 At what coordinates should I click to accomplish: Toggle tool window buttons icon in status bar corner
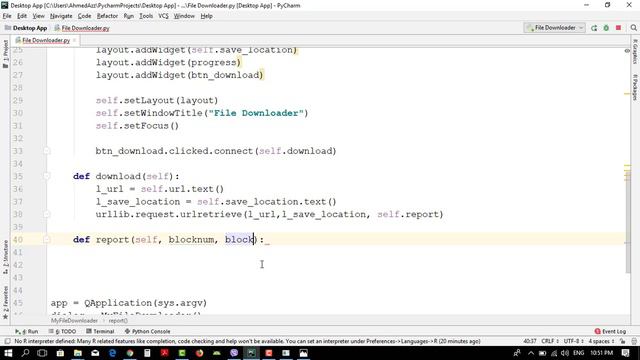pos(7,341)
